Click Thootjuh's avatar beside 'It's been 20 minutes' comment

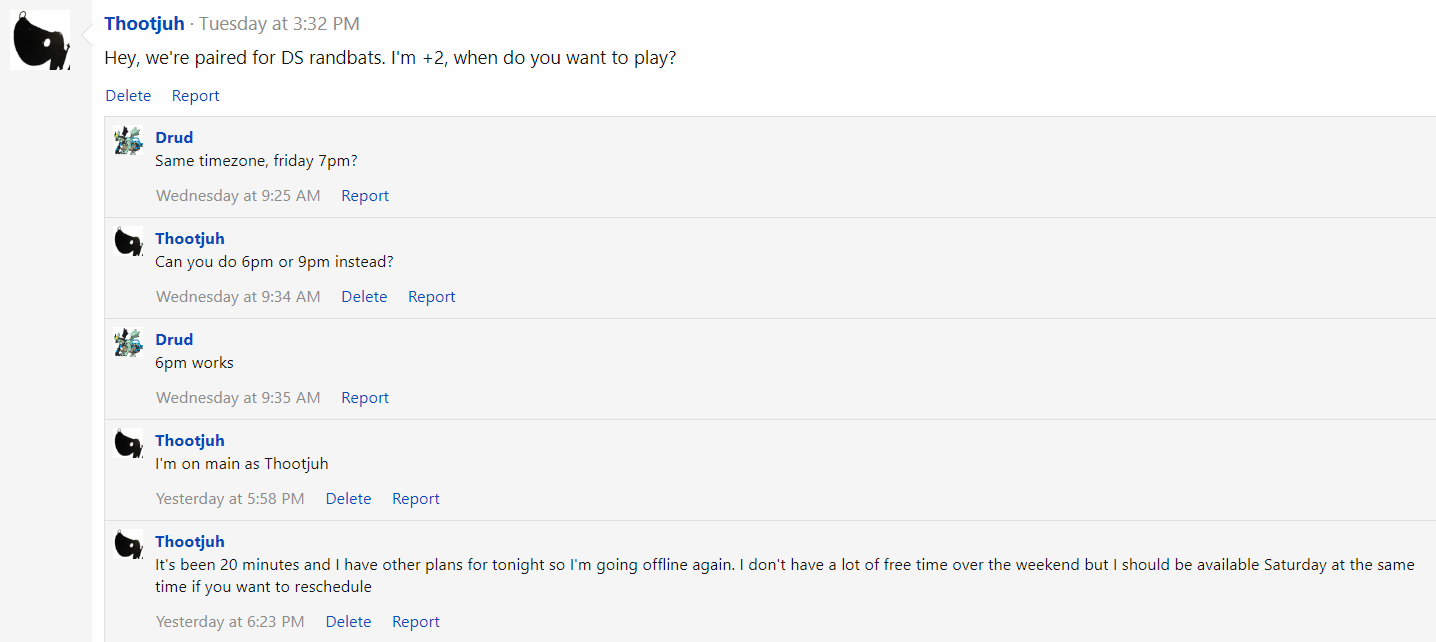click(128, 545)
